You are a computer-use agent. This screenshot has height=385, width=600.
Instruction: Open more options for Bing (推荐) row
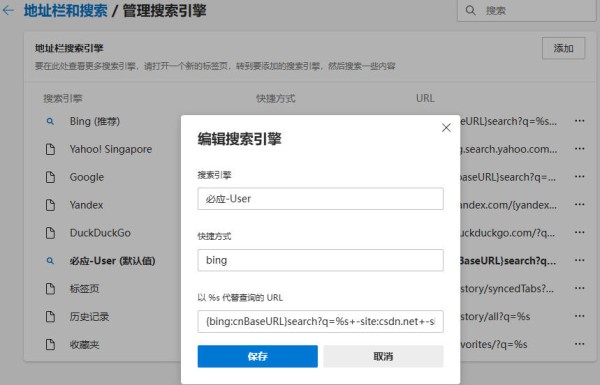click(x=579, y=121)
